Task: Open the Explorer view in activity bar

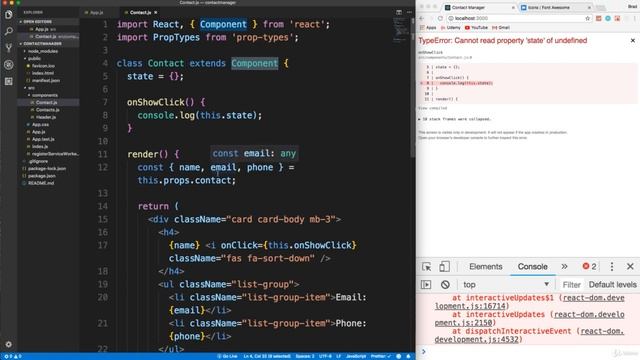Action: click(x=8, y=15)
